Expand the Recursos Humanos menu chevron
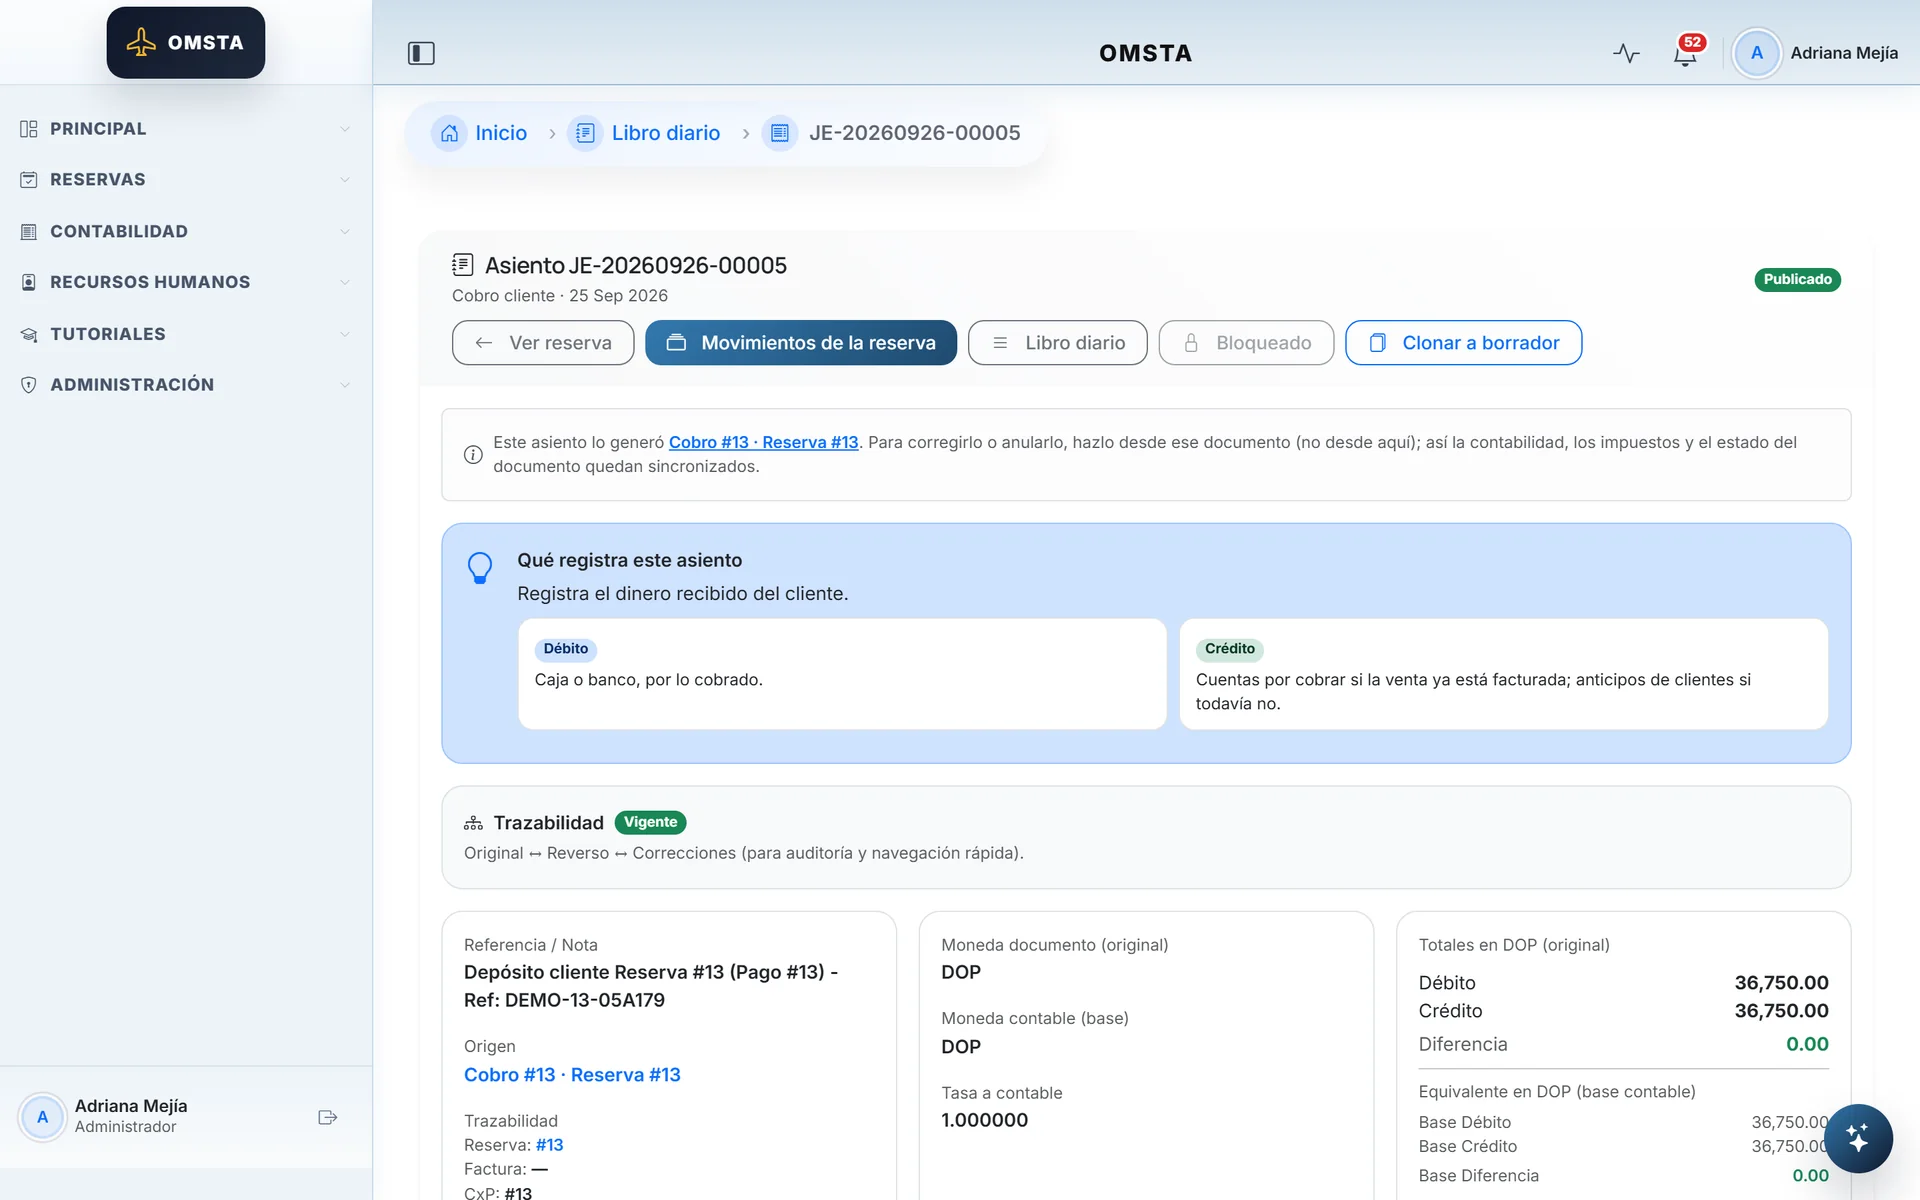This screenshot has height=1200, width=1920. pyautogui.click(x=345, y=283)
